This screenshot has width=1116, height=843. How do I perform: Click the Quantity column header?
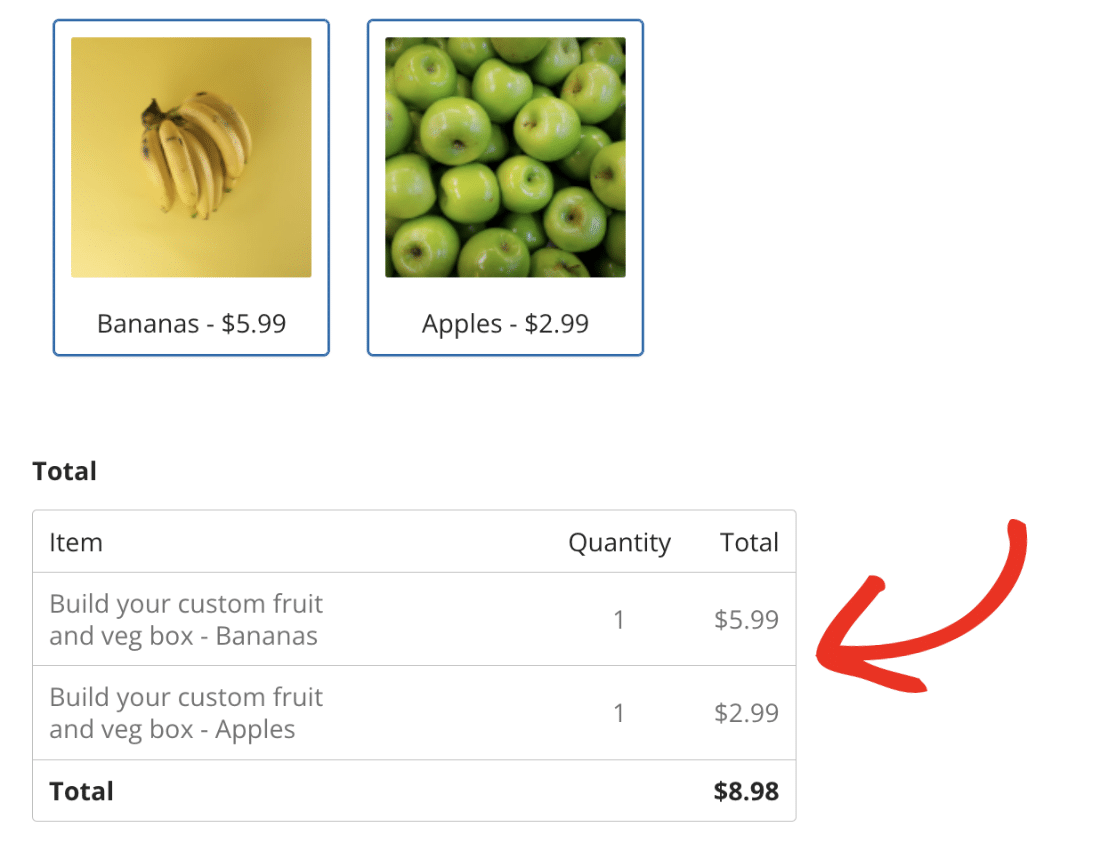point(619,542)
